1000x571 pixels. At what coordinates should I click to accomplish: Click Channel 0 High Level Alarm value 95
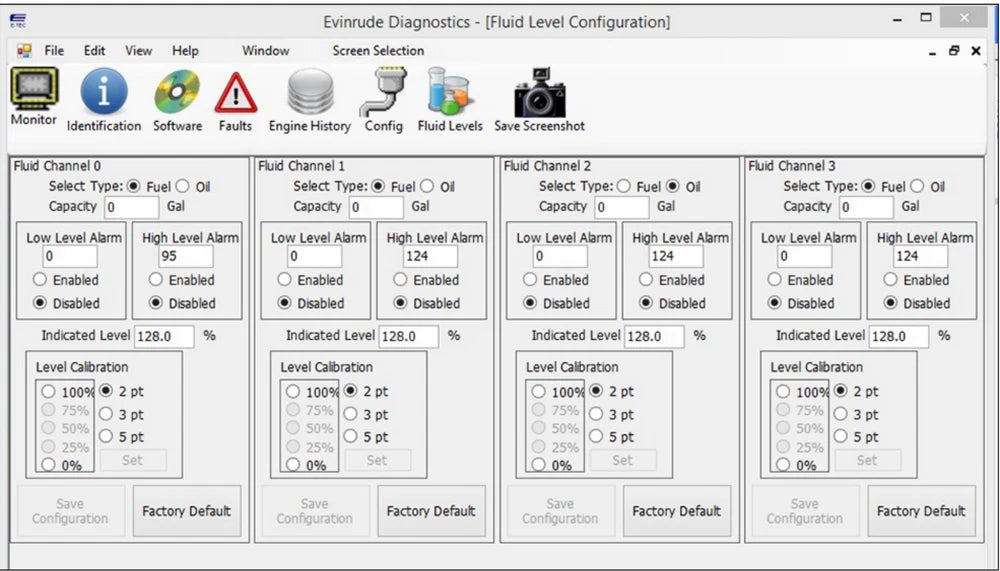tap(186, 256)
